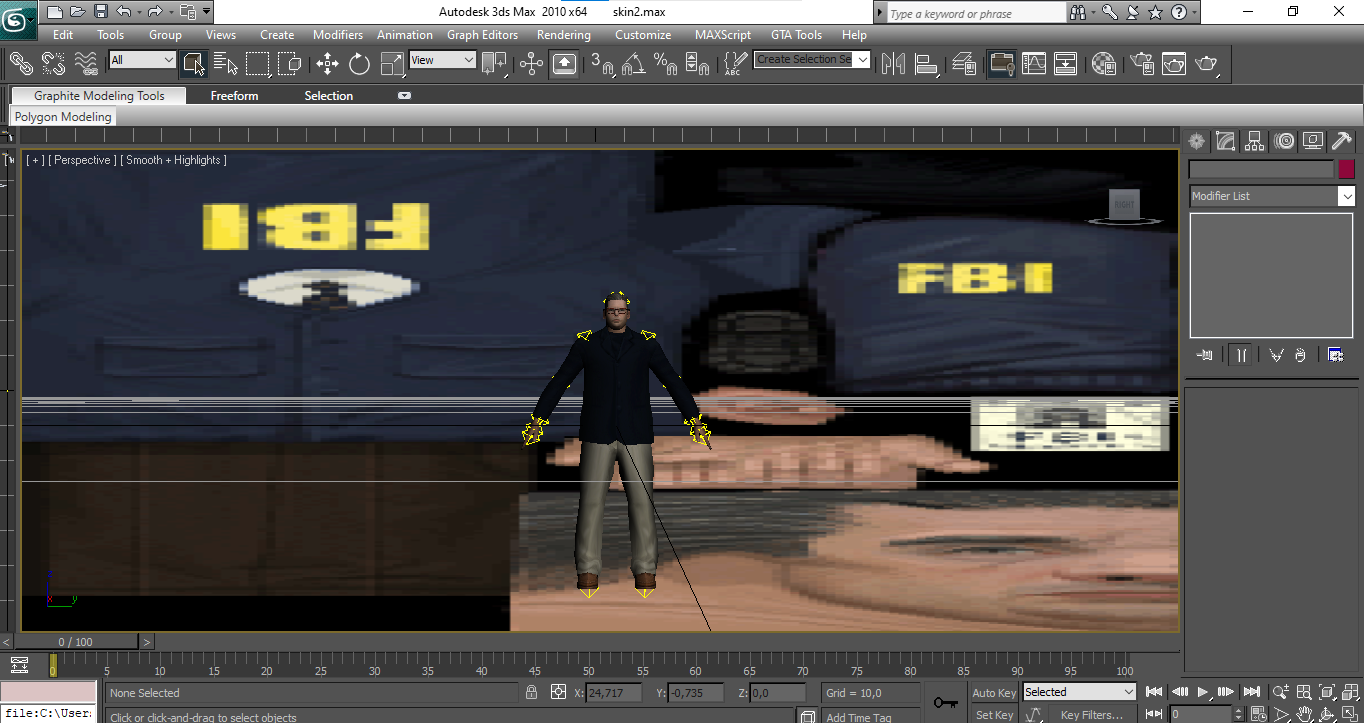Toggle the Window/Crossing selection mode
This screenshot has height=723, width=1364.
[x=290, y=63]
